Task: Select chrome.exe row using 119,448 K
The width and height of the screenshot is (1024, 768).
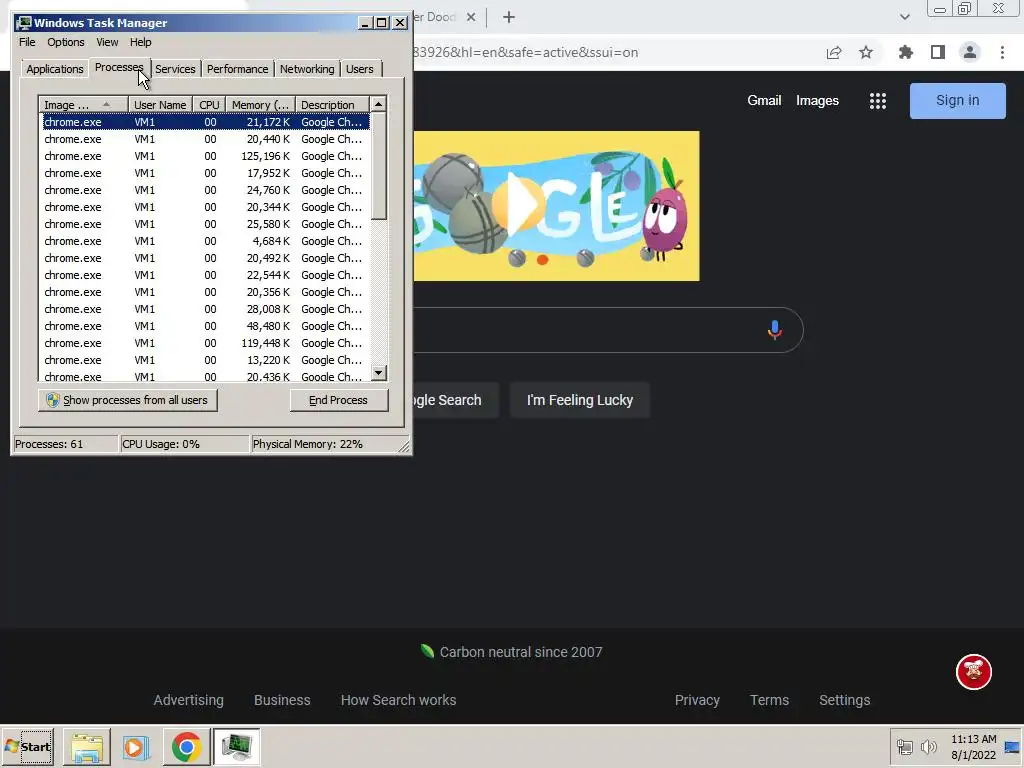Action: (x=206, y=343)
